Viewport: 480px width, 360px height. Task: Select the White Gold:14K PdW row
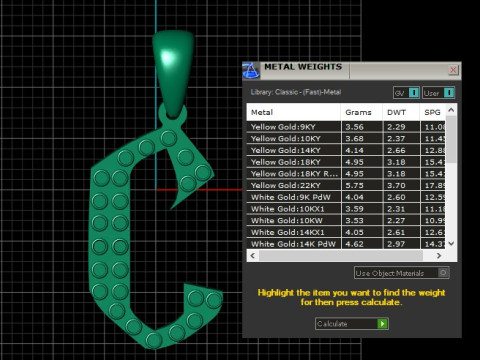pos(346,244)
